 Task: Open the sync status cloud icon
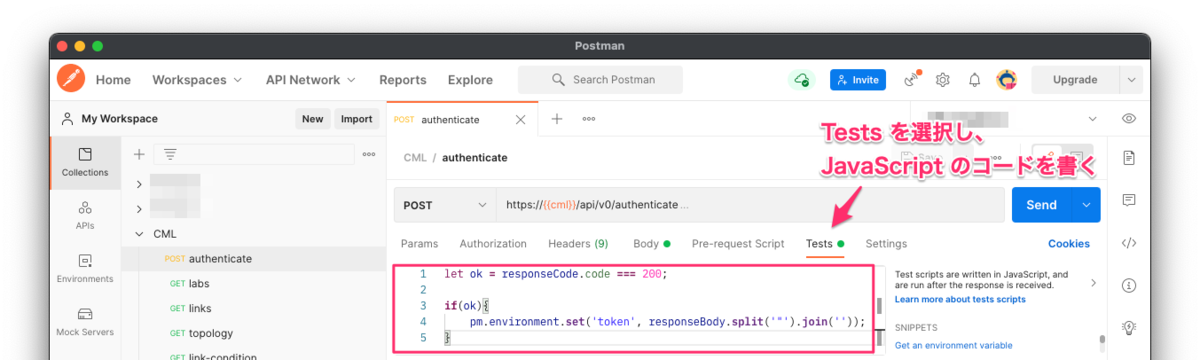[801, 80]
